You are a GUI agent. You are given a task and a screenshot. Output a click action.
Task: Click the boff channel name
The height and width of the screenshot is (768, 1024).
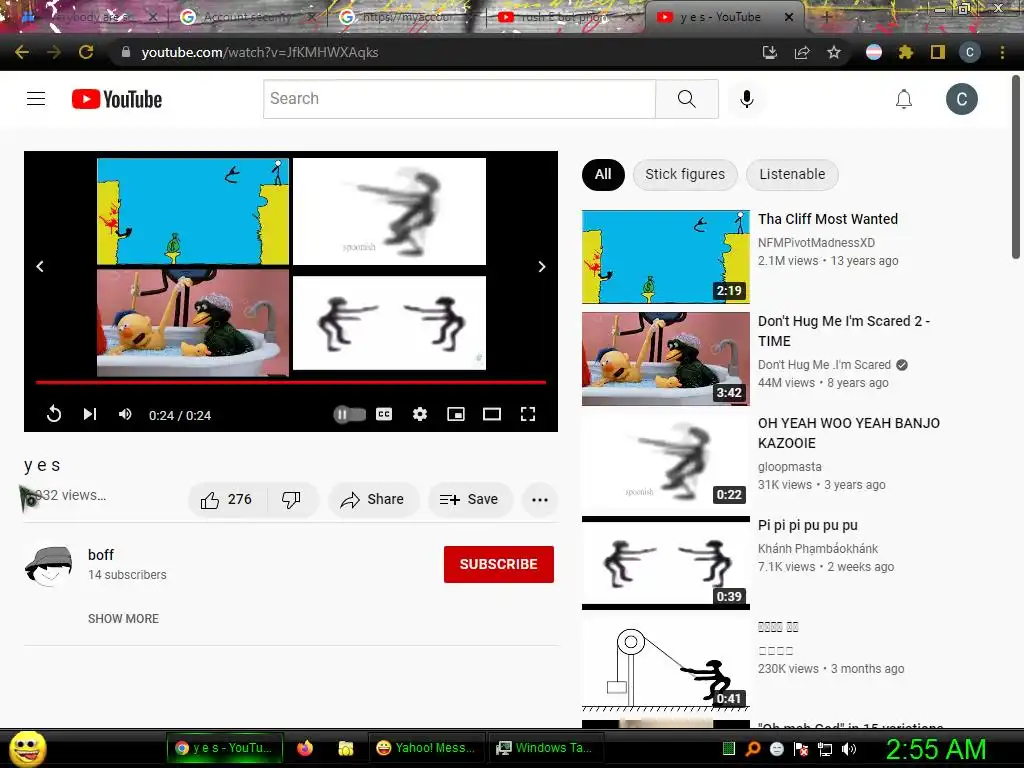coord(101,555)
